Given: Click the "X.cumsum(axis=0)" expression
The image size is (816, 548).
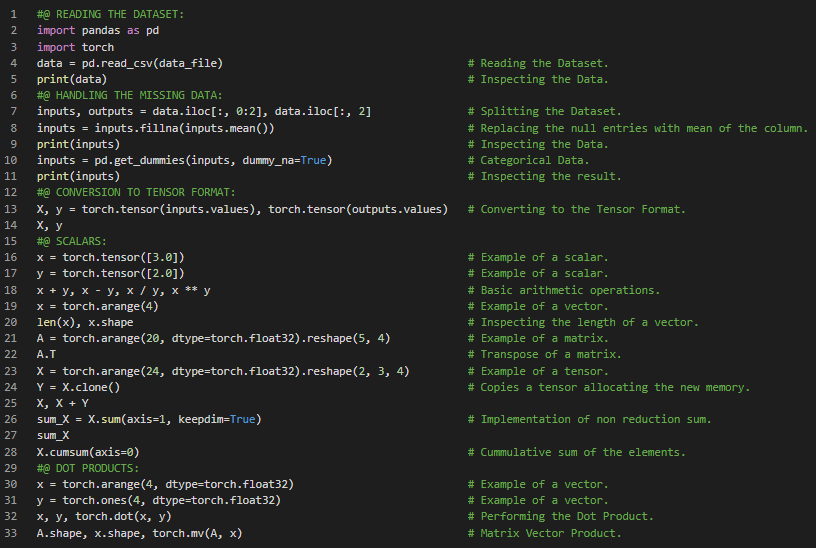Looking at the screenshot, I should [x=88, y=452].
